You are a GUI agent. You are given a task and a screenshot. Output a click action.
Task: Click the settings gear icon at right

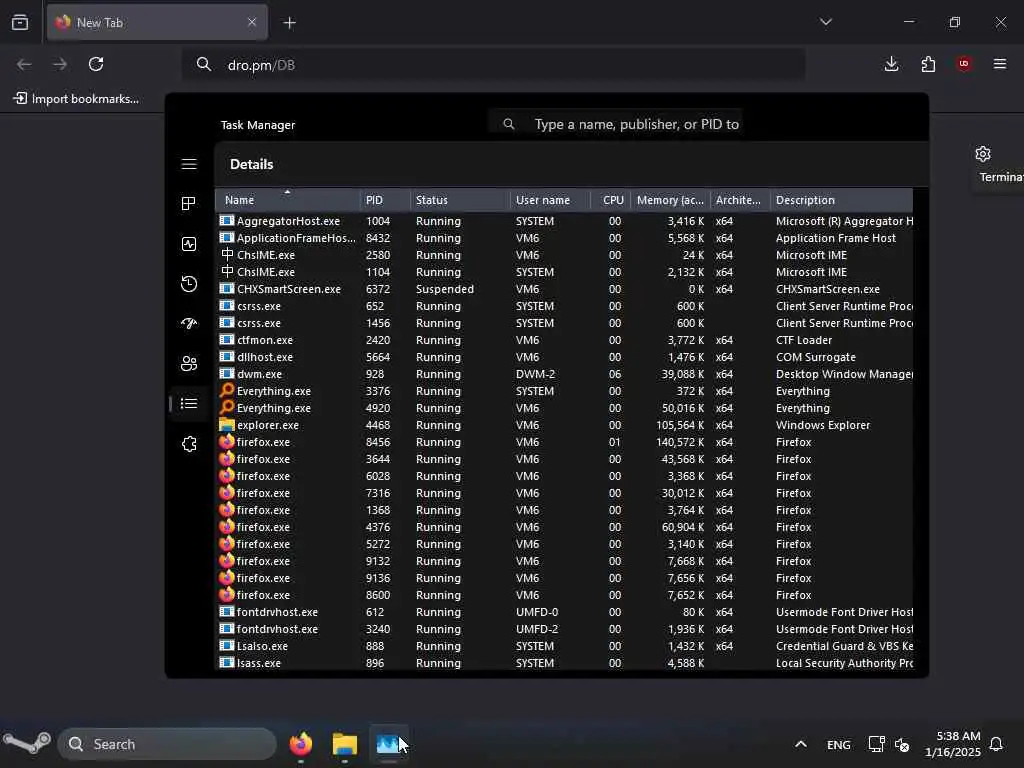click(x=982, y=154)
